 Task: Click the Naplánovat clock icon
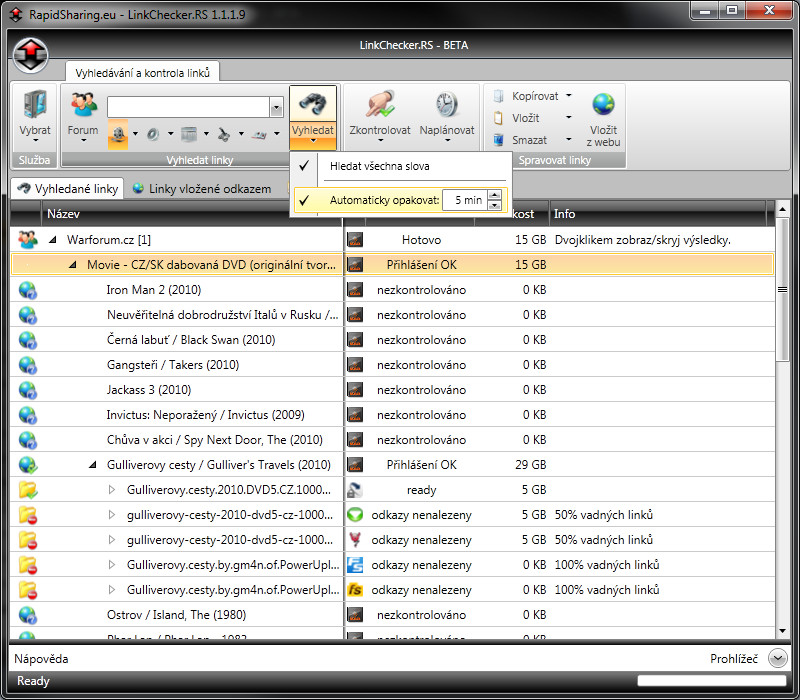pyautogui.click(x=447, y=104)
